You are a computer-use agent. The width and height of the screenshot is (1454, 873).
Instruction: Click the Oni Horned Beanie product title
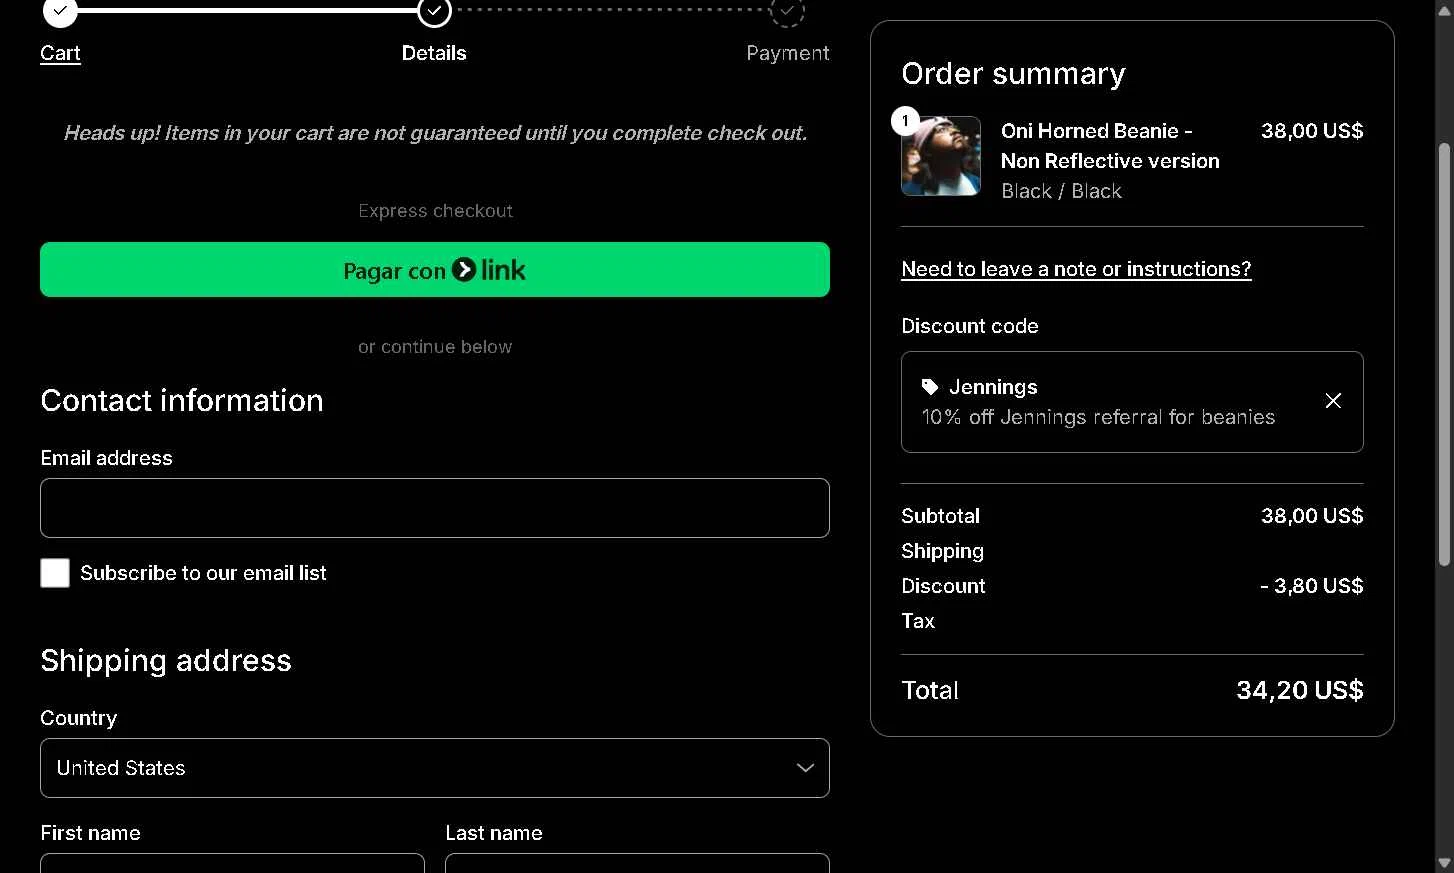click(x=1110, y=146)
